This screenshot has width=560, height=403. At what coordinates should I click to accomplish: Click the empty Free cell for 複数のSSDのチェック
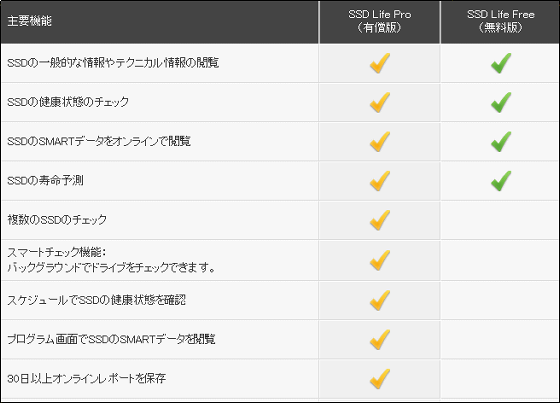pos(500,220)
